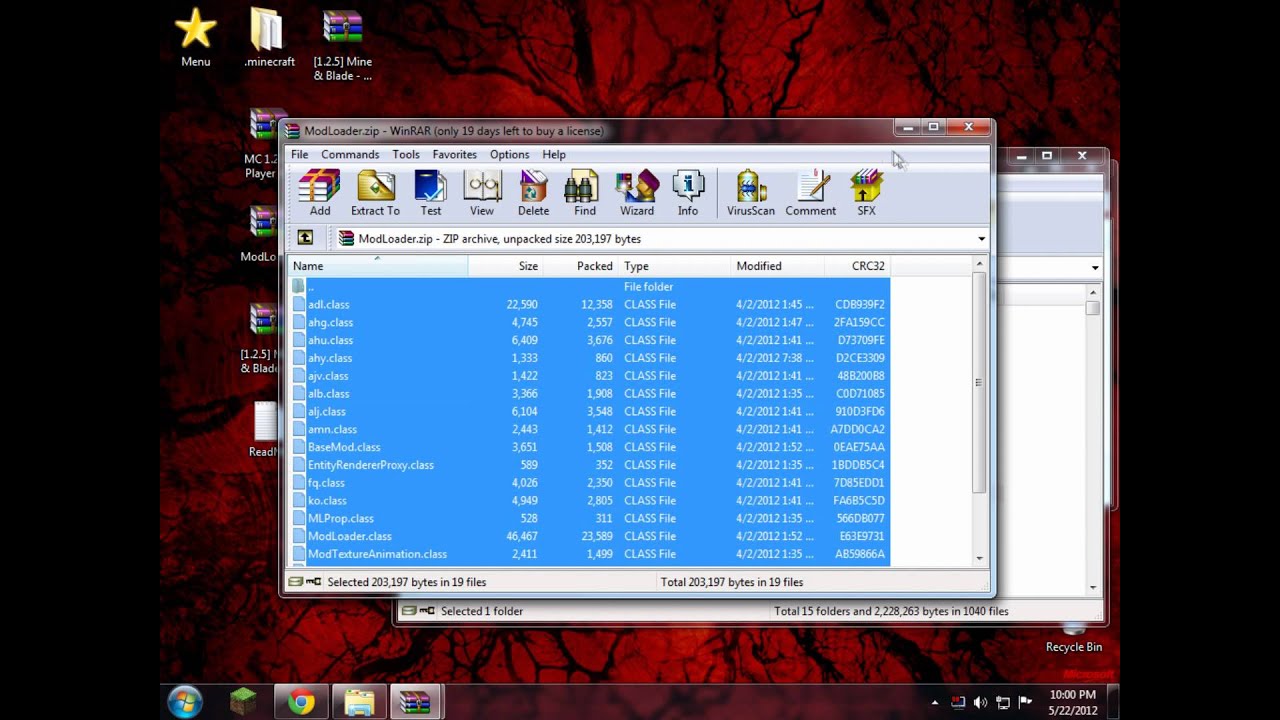Open the Commands menu

(350, 155)
